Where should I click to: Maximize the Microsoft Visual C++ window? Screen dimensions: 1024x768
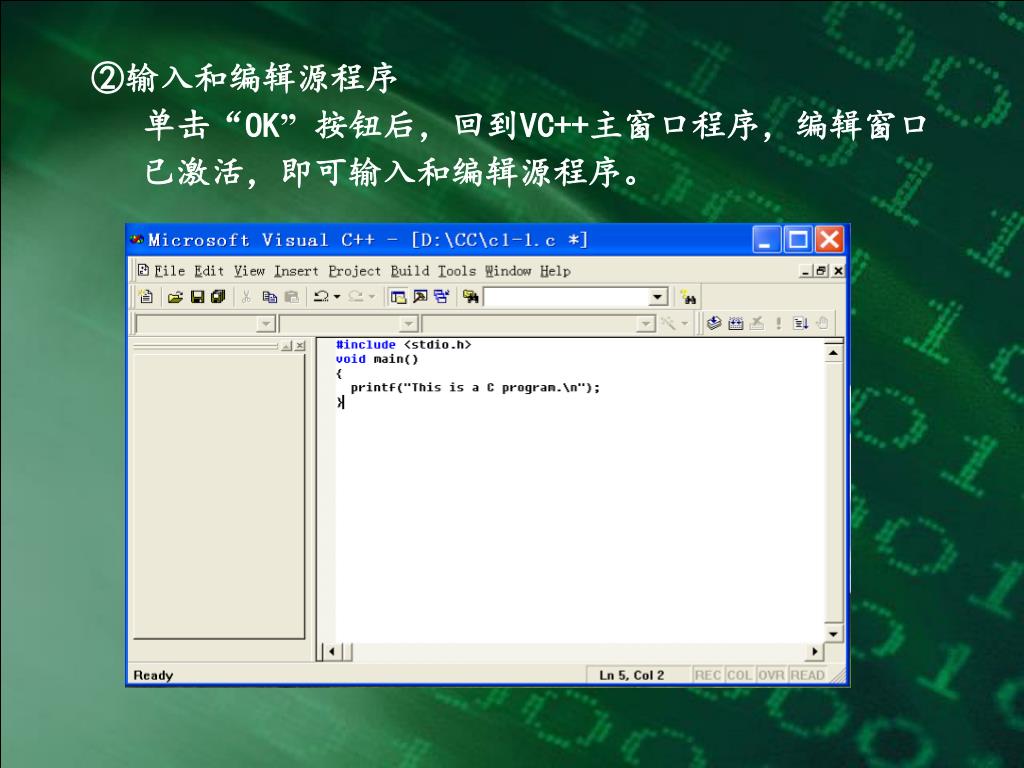coord(798,240)
